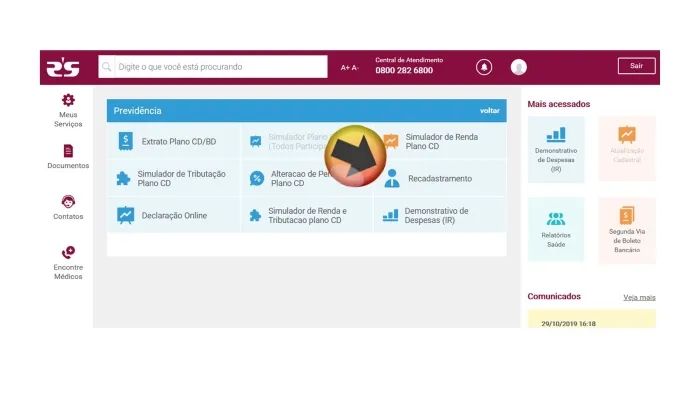
Task: Open the user profile avatar
Action: (x=519, y=67)
